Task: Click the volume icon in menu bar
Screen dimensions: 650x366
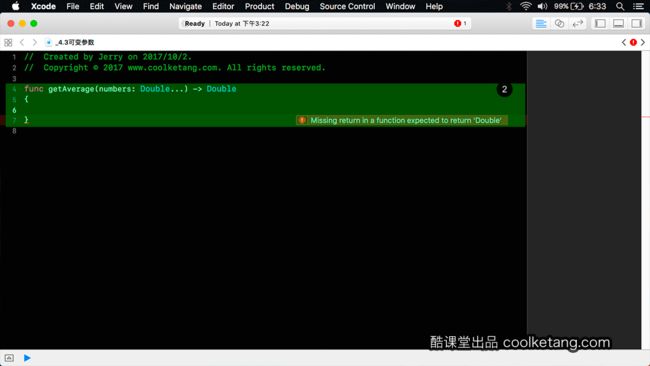Action: coord(542,6)
